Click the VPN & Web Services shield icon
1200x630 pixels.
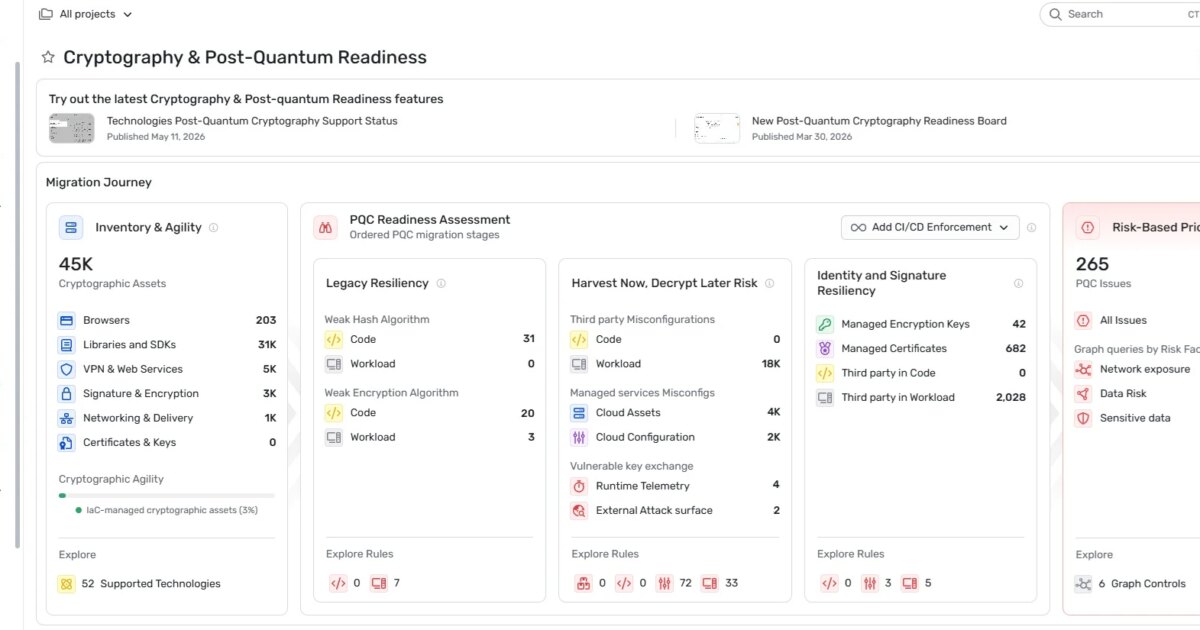67,369
